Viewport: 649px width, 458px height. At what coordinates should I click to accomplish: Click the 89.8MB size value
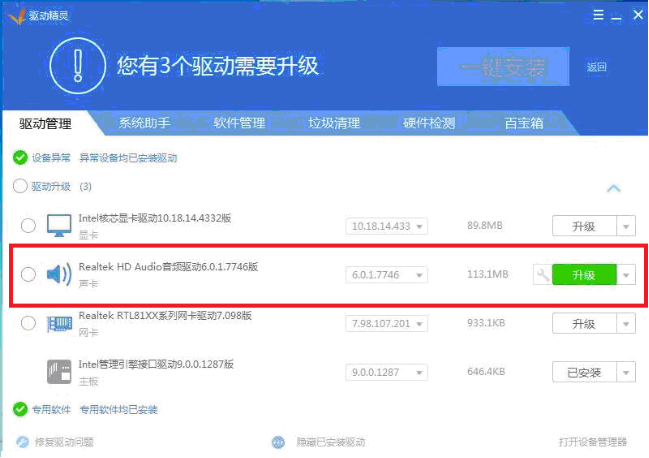pyautogui.click(x=485, y=225)
